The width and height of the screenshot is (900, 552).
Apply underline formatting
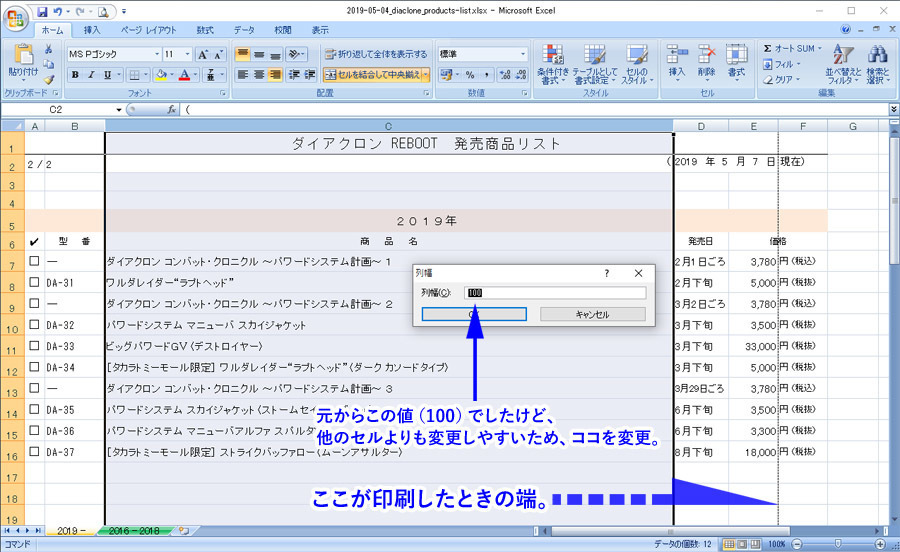click(107, 75)
